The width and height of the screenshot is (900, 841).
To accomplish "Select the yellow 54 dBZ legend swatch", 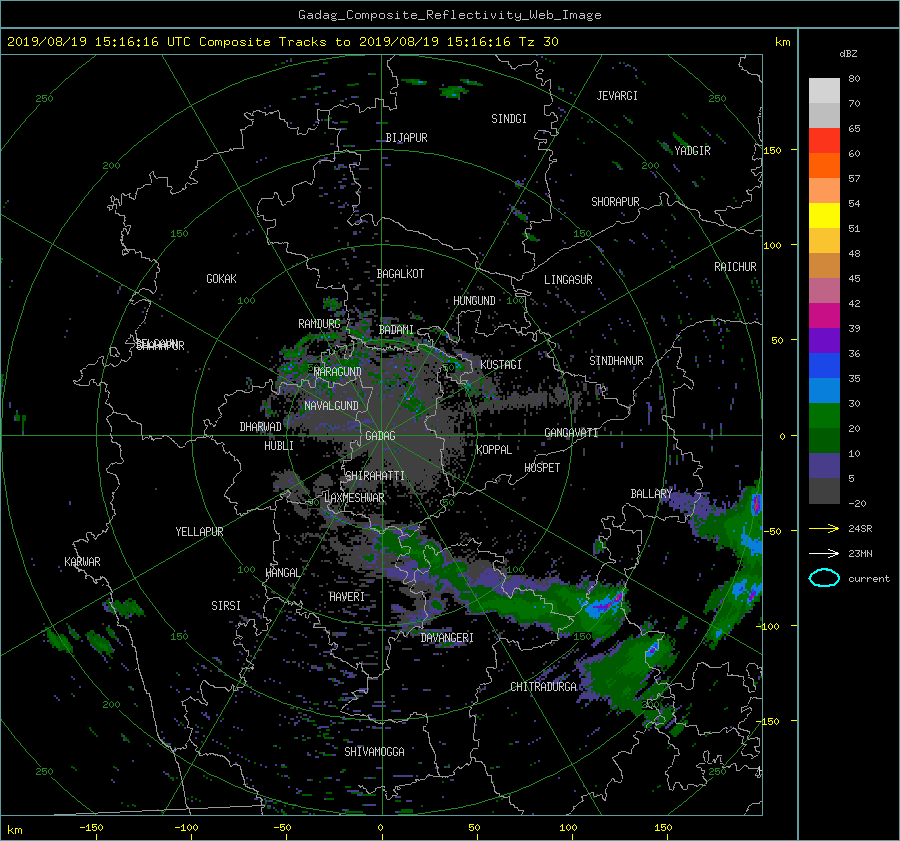I will [x=824, y=215].
